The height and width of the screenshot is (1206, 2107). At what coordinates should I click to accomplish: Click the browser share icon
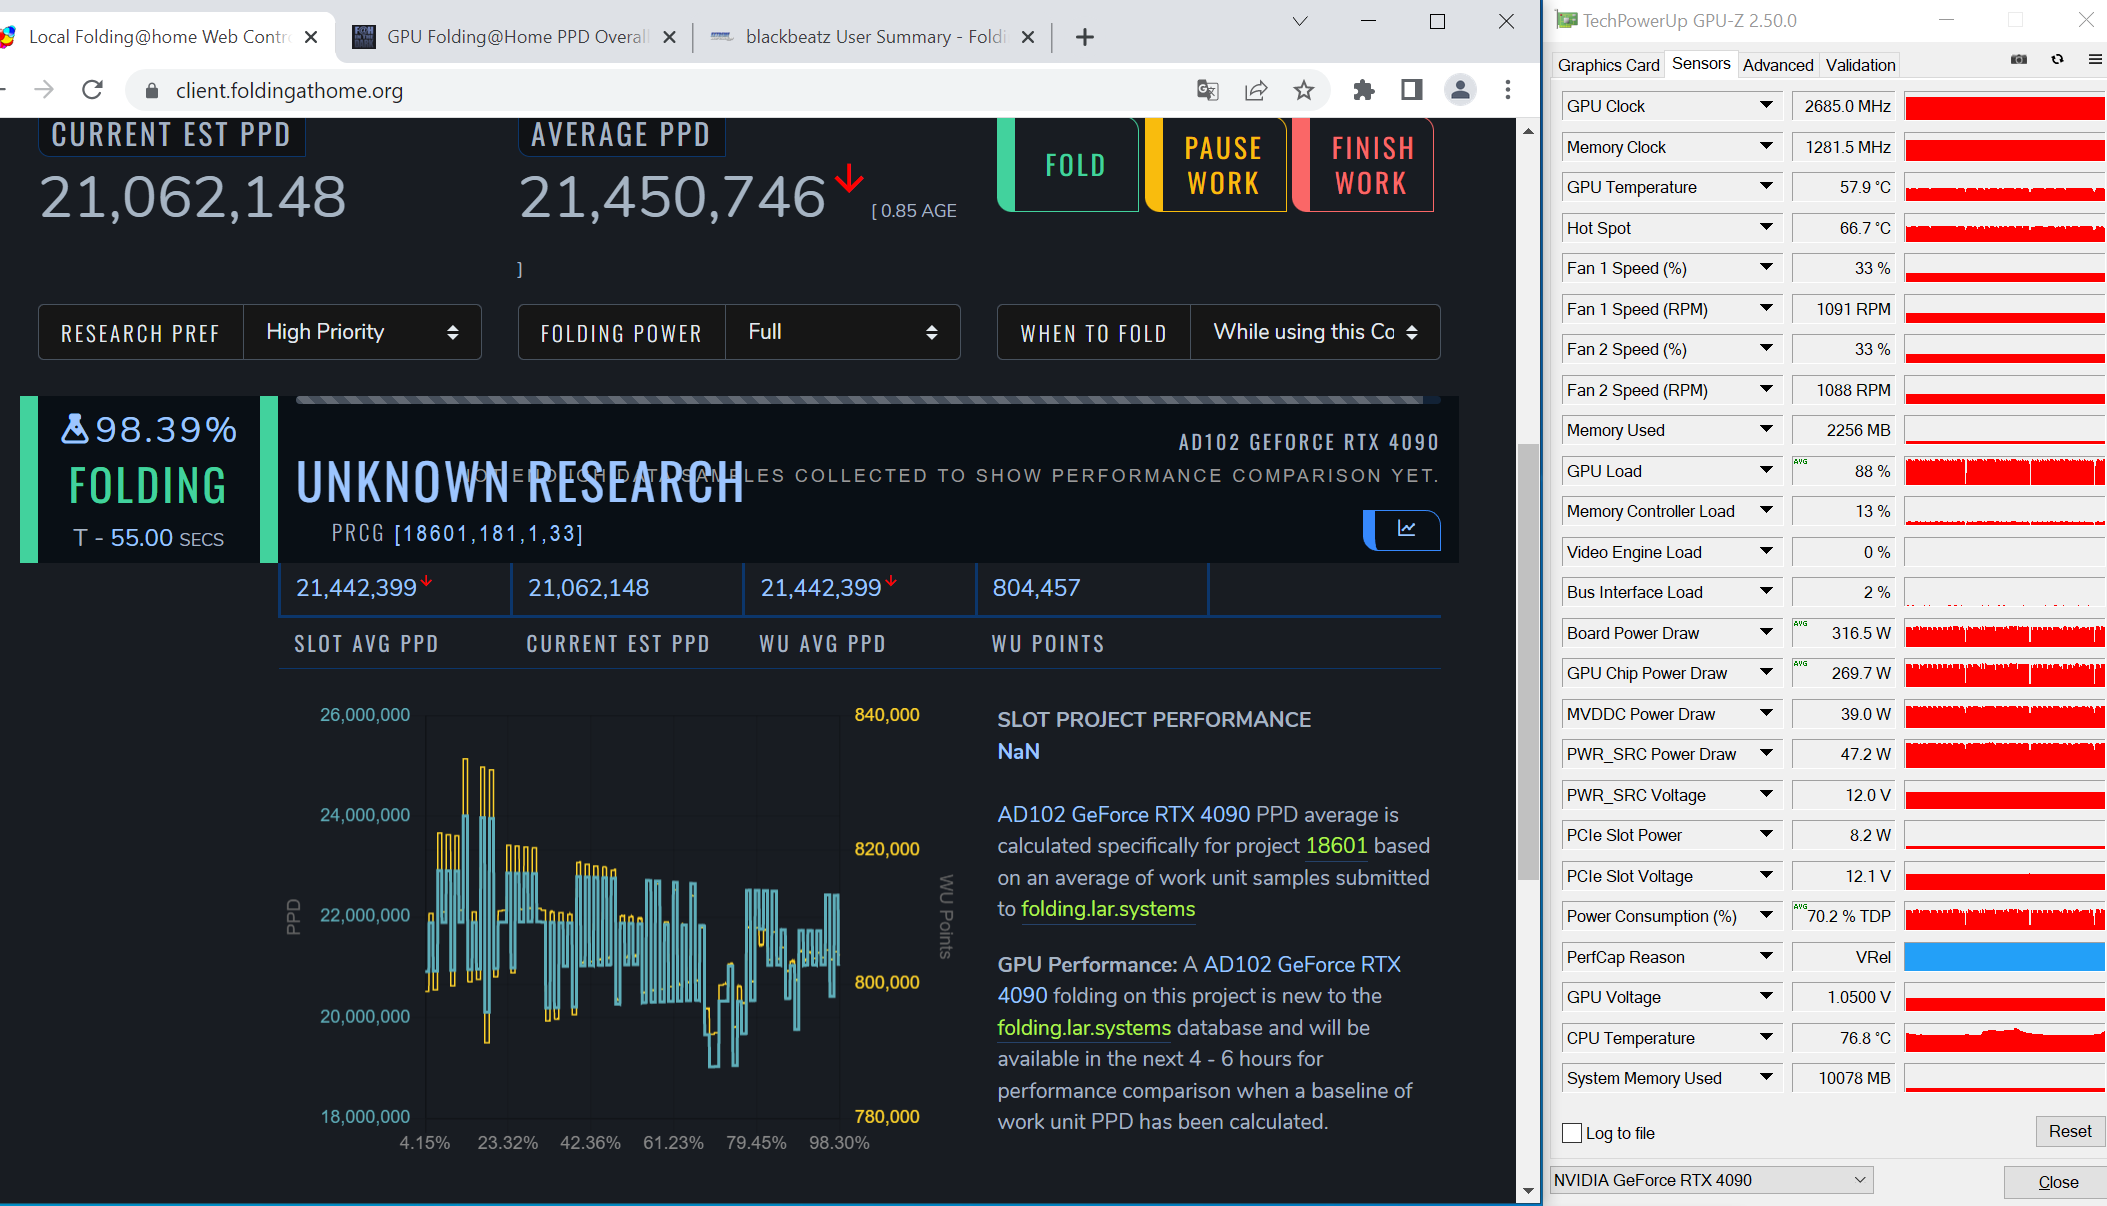tap(1255, 90)
